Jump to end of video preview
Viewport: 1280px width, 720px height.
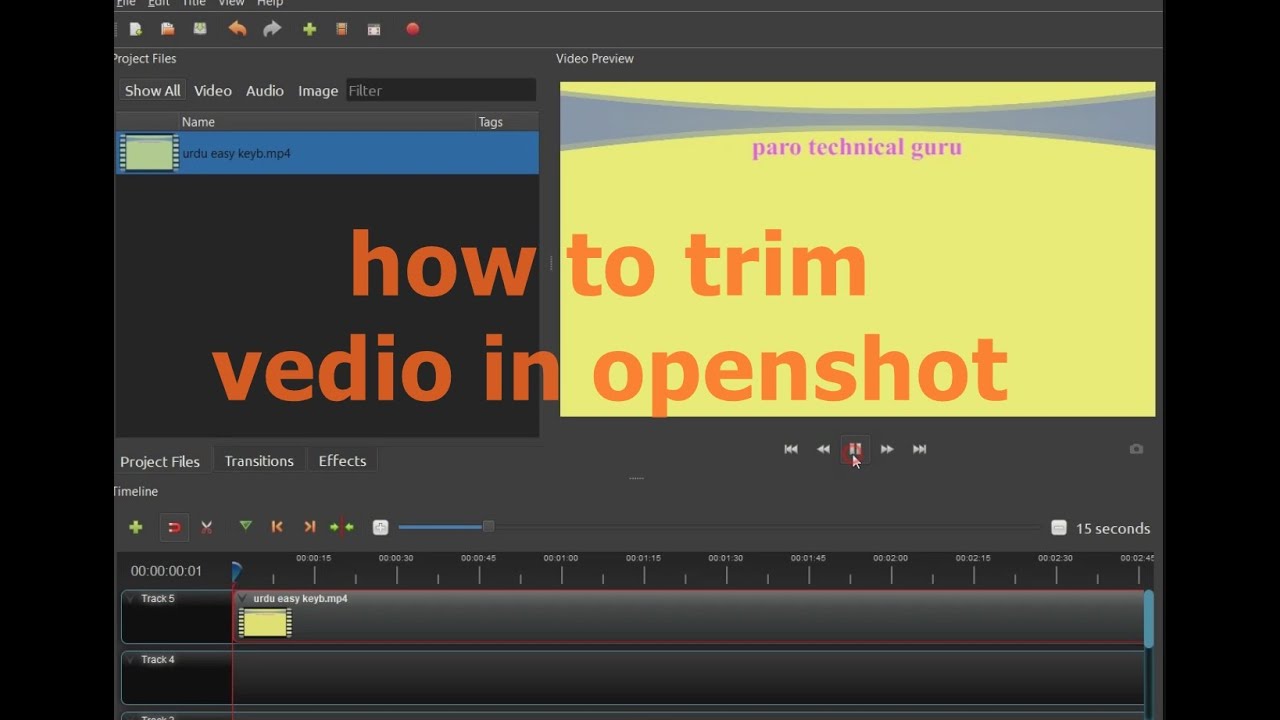point(919,449)
